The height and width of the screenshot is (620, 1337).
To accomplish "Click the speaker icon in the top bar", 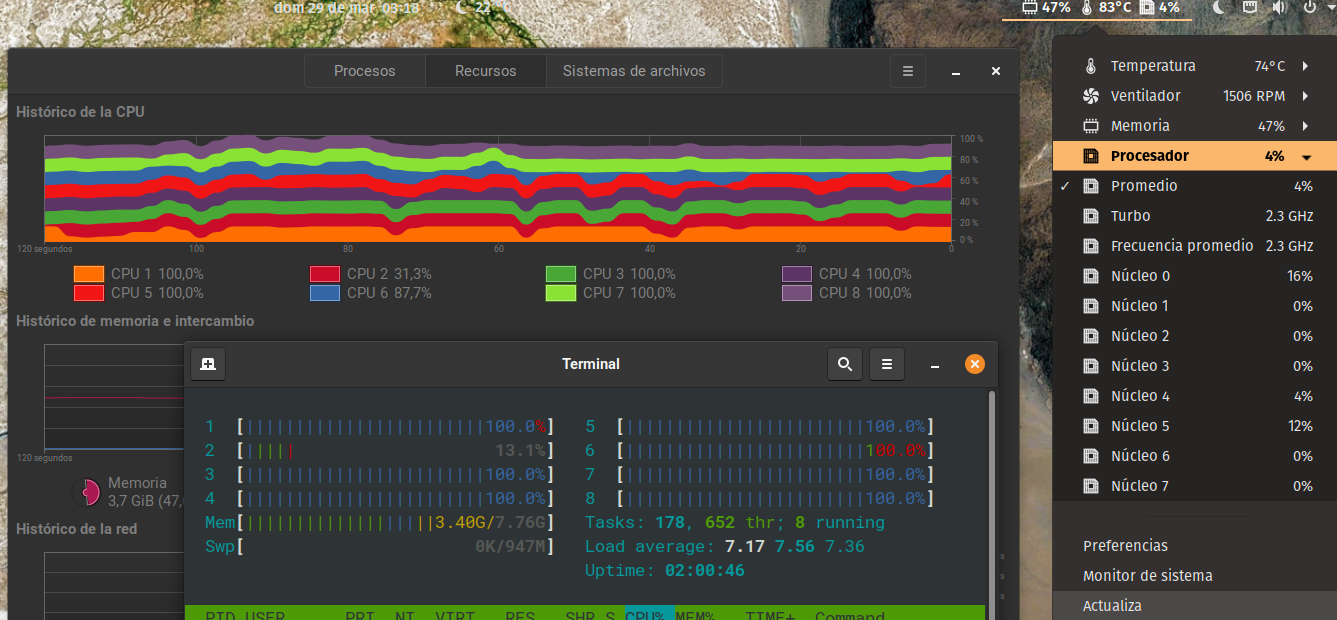I will coord(1278,9).
